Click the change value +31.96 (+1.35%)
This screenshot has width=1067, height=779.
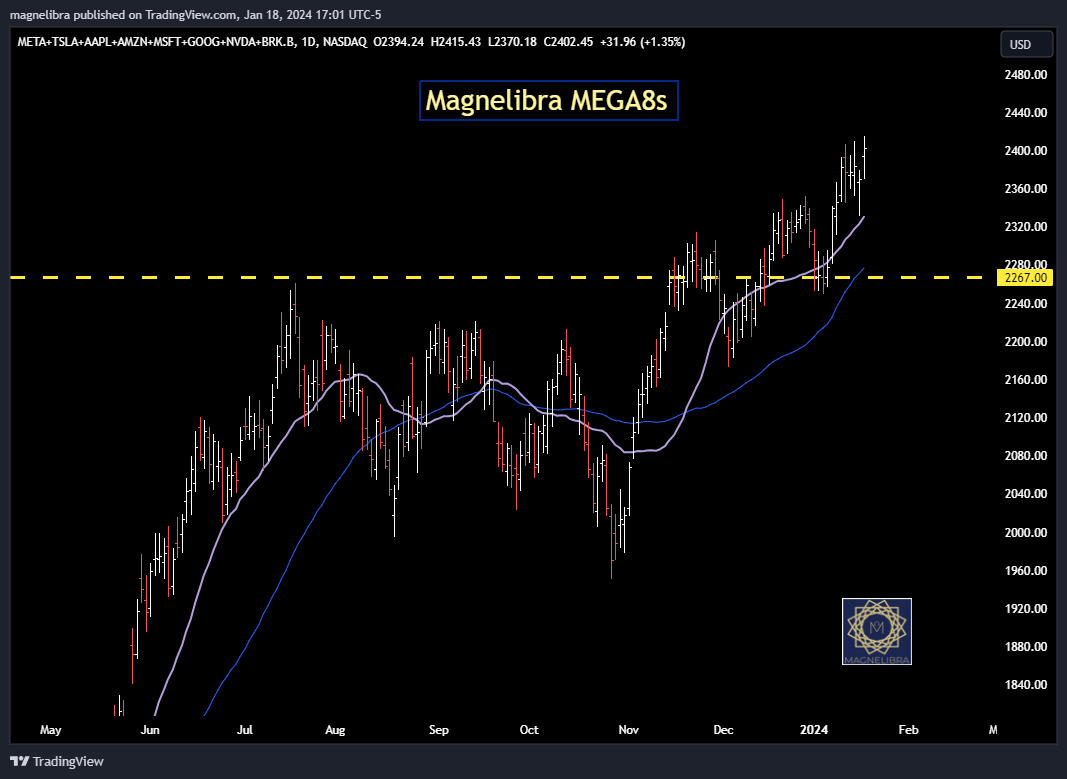coord(642,42)
